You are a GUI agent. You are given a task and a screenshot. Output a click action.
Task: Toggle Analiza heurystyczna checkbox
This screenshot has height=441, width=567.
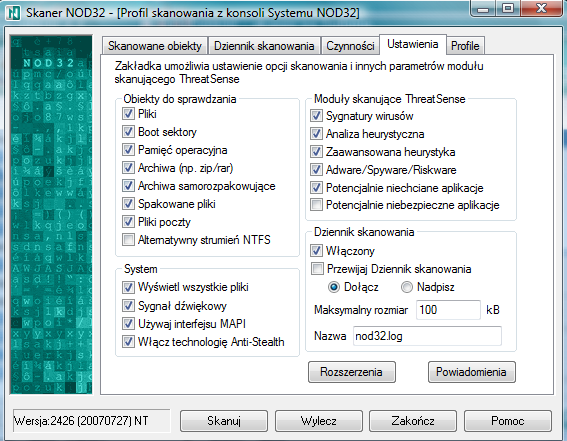[316, 134]
